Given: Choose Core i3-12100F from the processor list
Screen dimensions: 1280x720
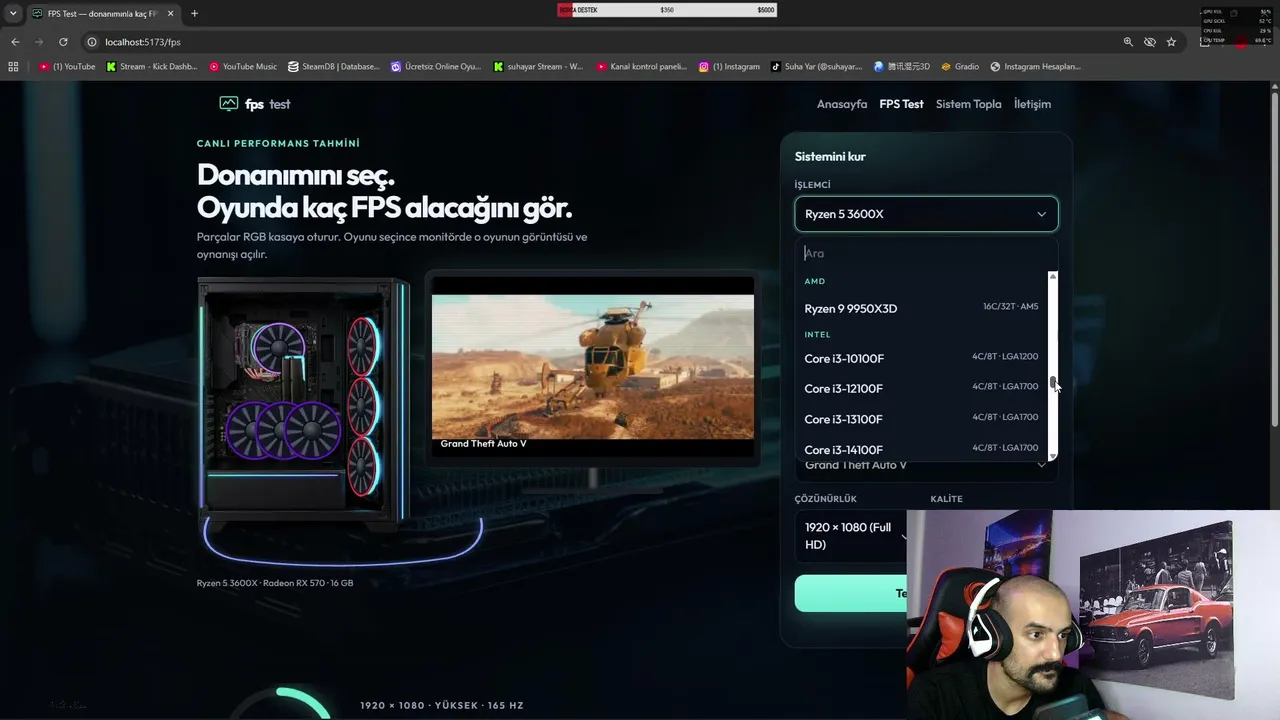Looking at the screenshot, I should (x=921, y=388).
